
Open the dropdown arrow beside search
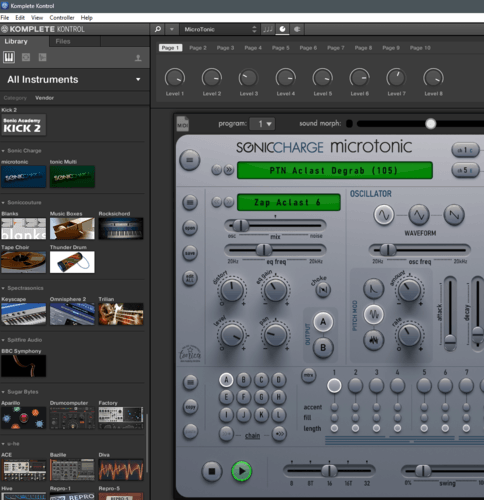172,29
